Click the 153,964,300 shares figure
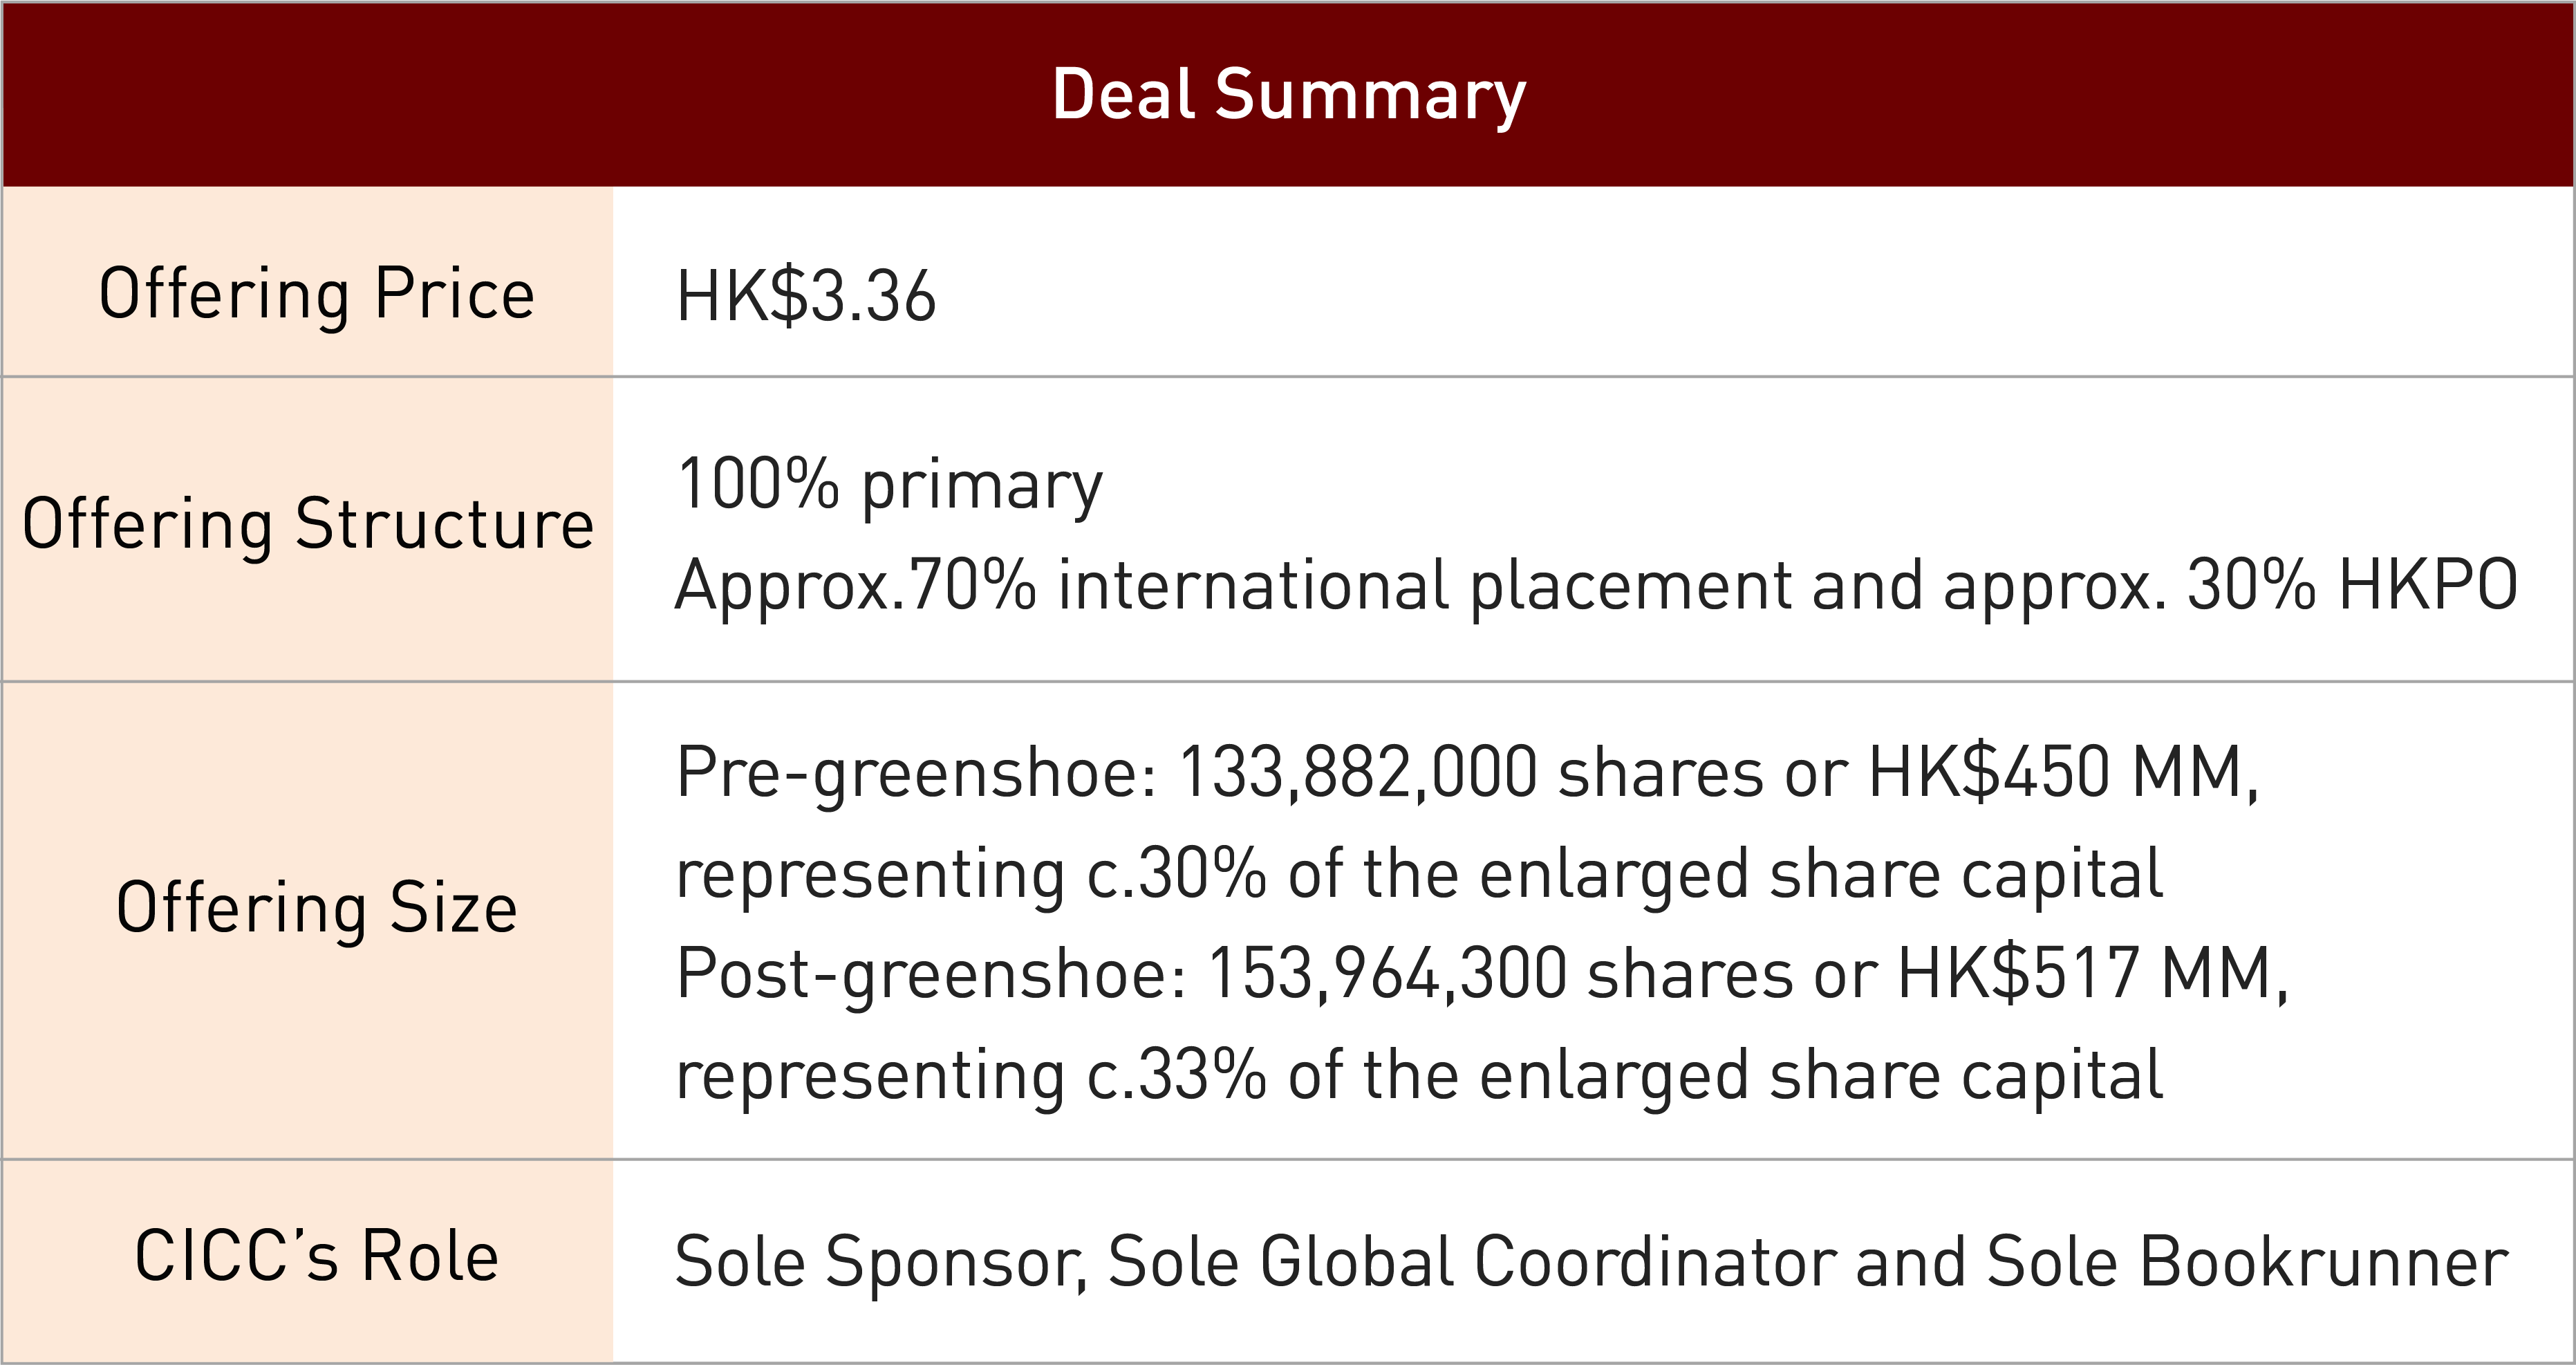The width and height of the screenshot is (2576, 1365). point(1387,974)
